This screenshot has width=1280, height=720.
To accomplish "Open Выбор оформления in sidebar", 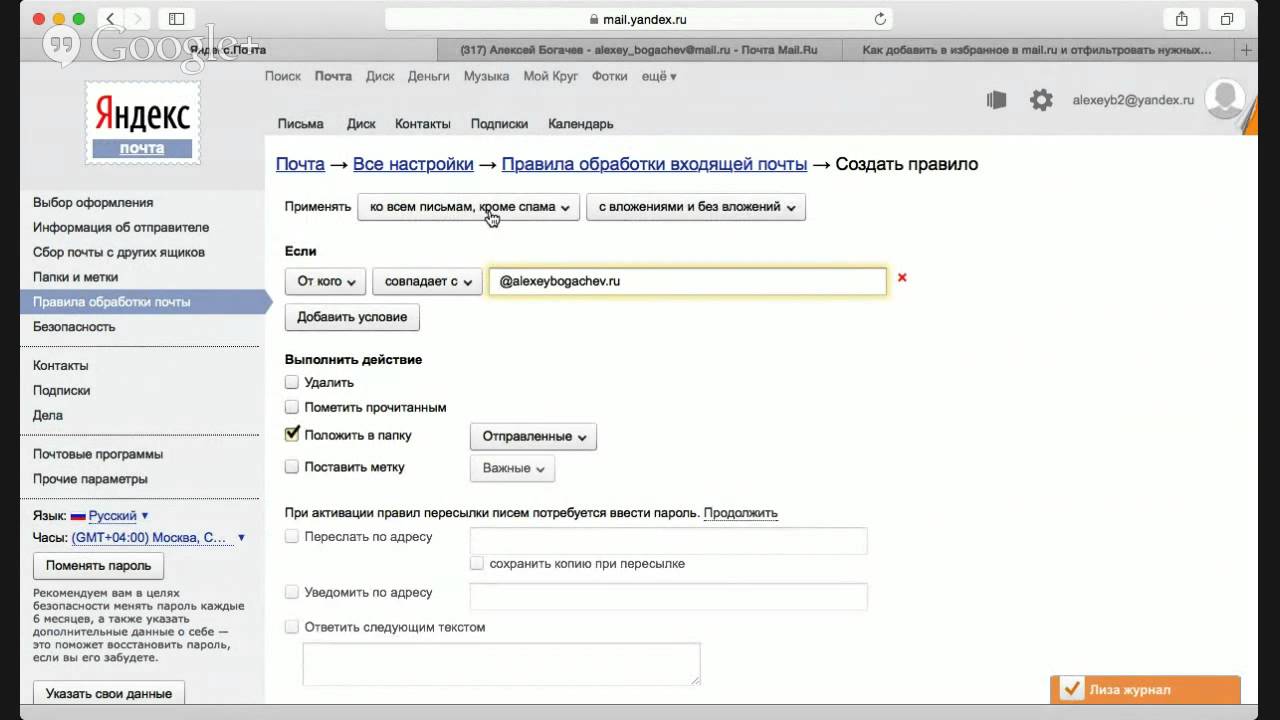I will pyautogui.click(x=93, y=202).
